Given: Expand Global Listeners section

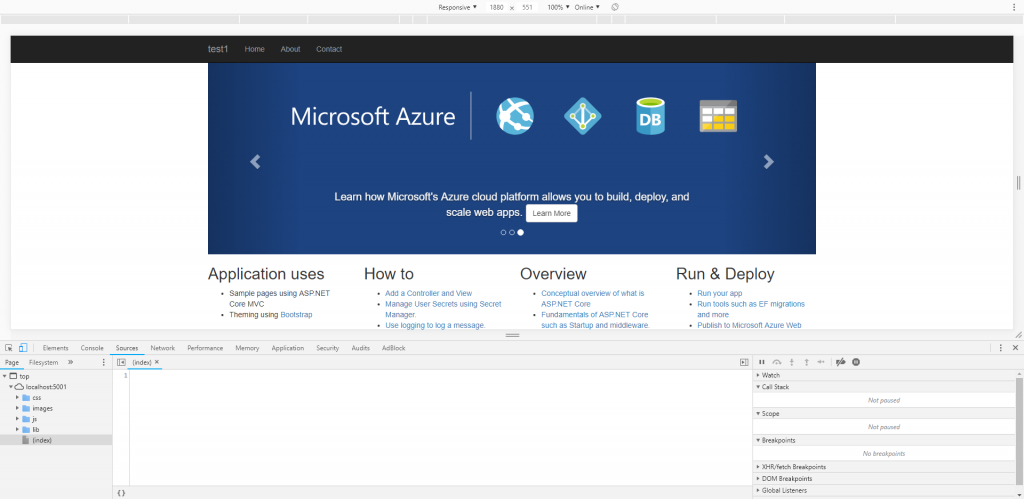Looking at the screenshot, I should coord(886,491).
